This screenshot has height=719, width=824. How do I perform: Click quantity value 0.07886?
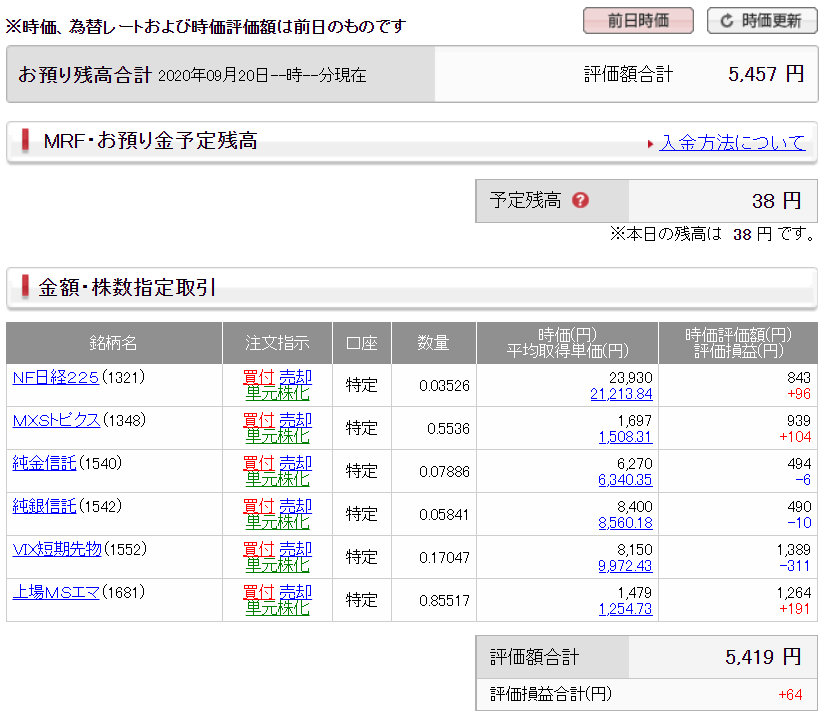pyautogui.click(x=444, y=472)
